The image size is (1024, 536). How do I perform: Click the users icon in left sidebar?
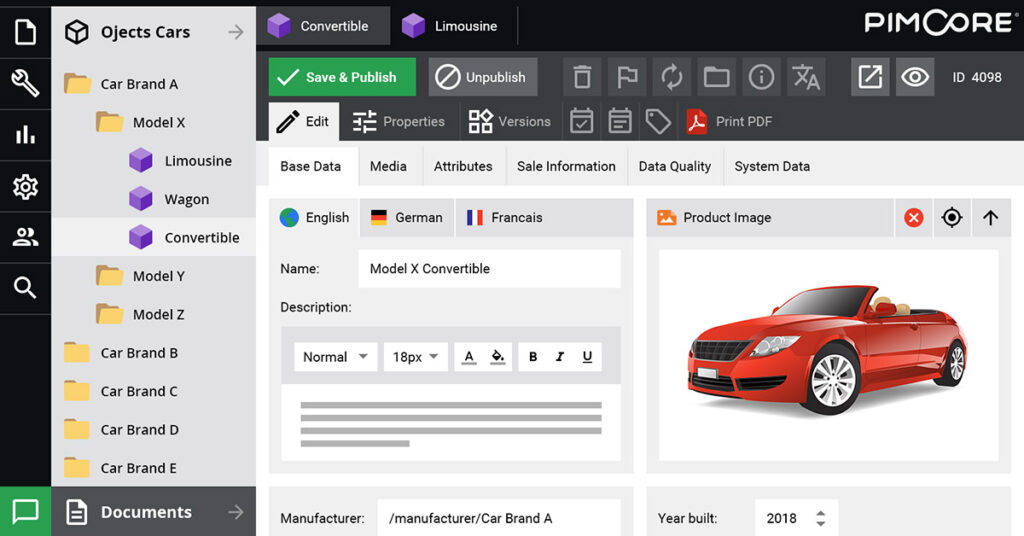pos(25,237)
